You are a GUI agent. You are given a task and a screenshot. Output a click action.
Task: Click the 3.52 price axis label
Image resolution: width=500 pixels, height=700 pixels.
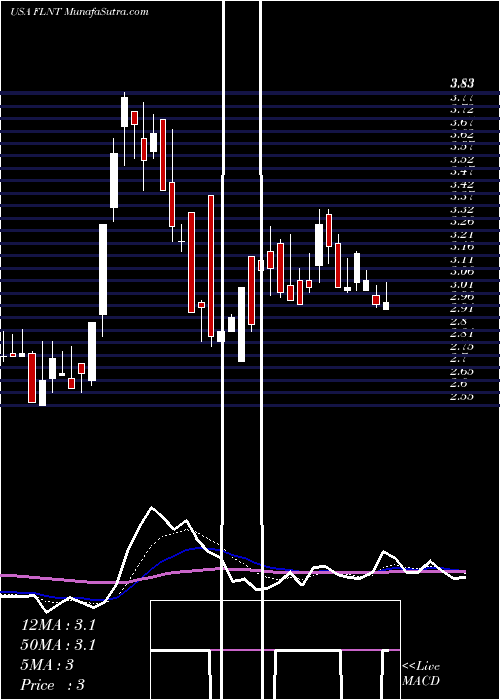point(462,159)
